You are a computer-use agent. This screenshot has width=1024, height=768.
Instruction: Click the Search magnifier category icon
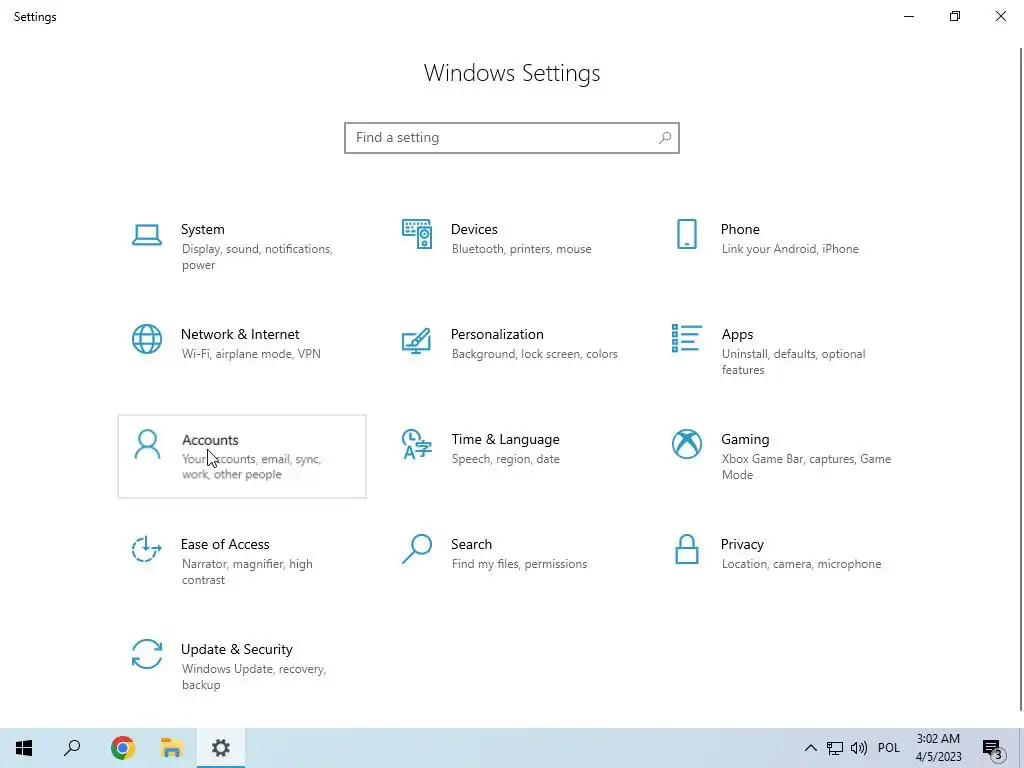417,549
